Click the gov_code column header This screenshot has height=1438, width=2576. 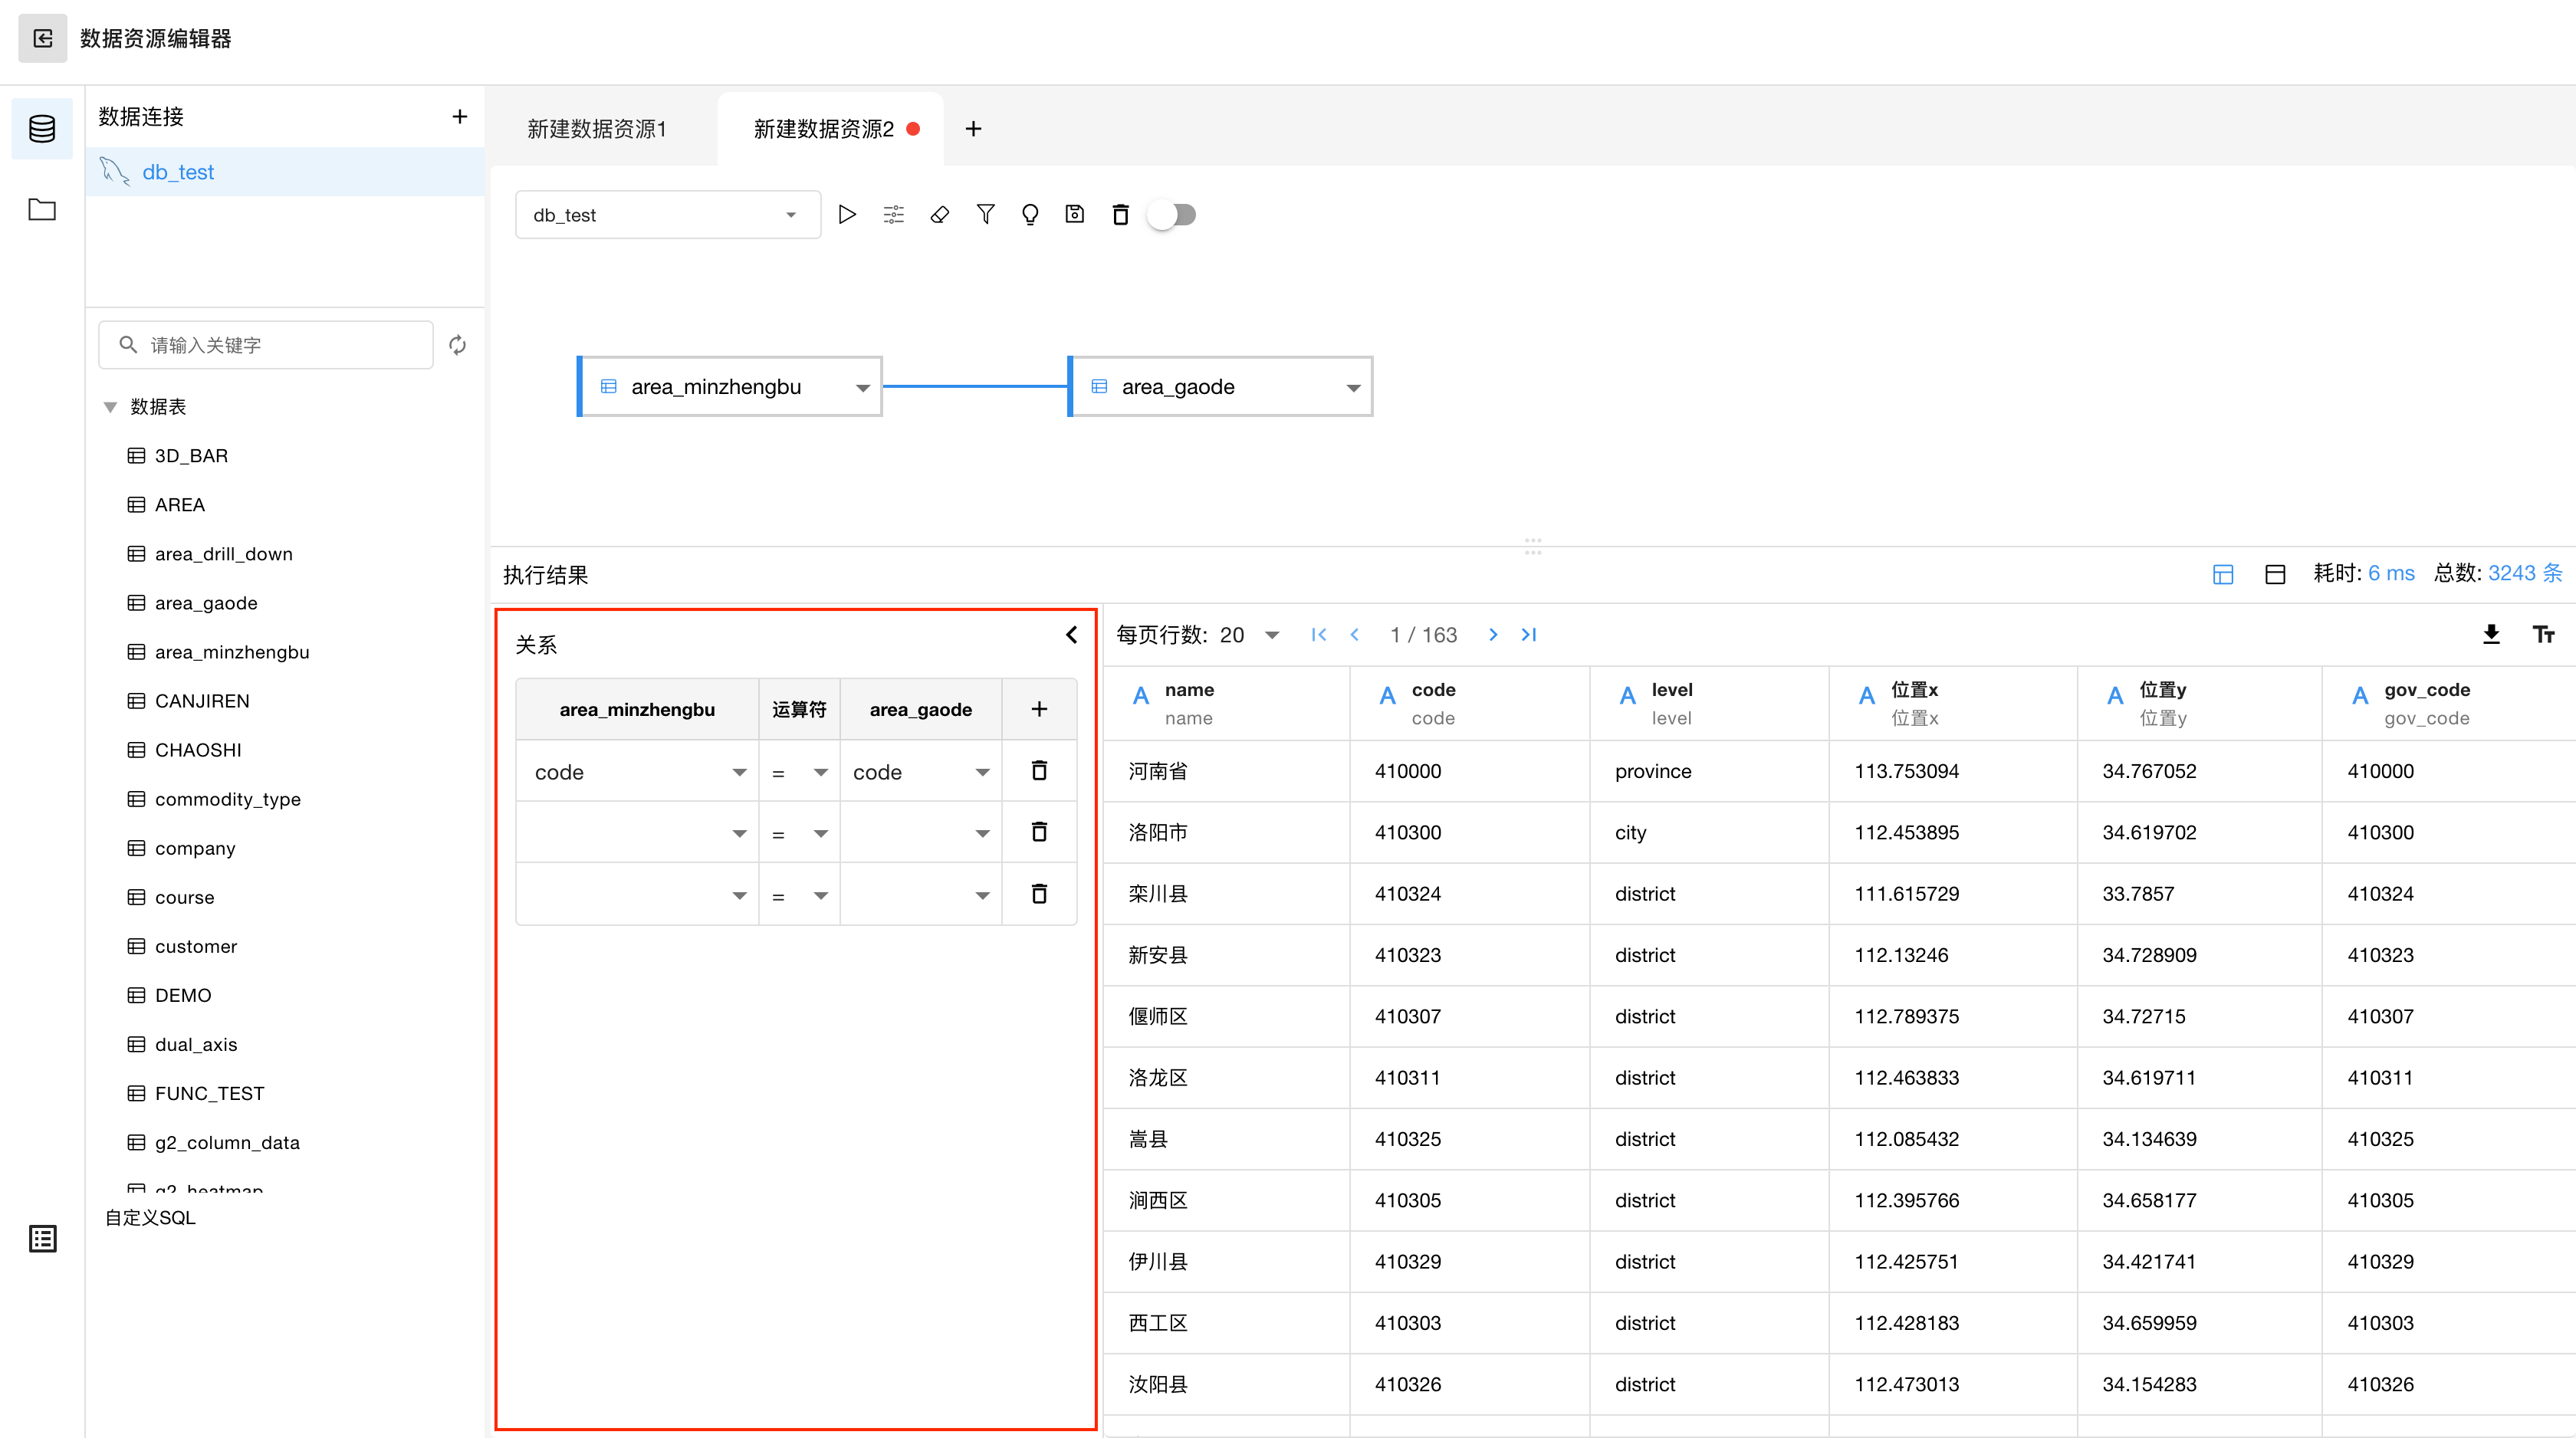tap(2449, 704)
